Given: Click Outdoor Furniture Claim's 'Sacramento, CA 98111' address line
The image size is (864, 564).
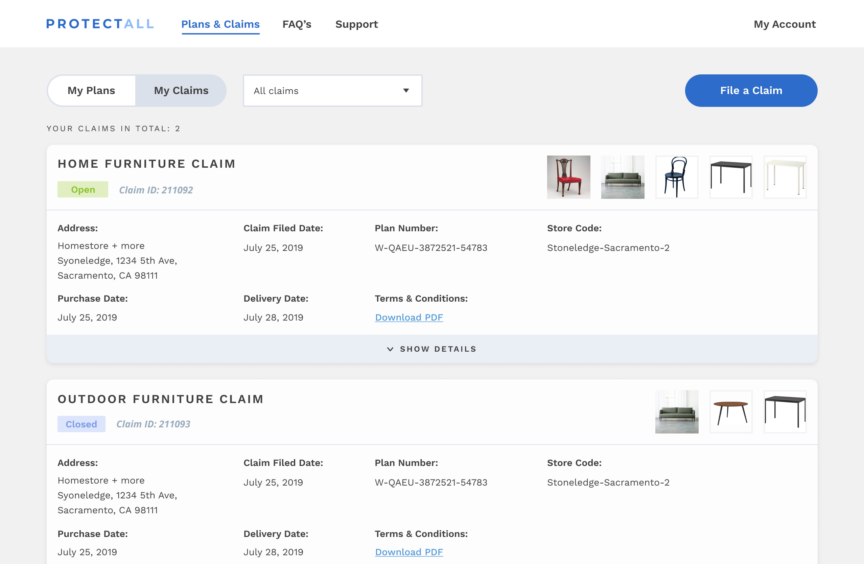Looking at the screenshot, I should point(107,510).
